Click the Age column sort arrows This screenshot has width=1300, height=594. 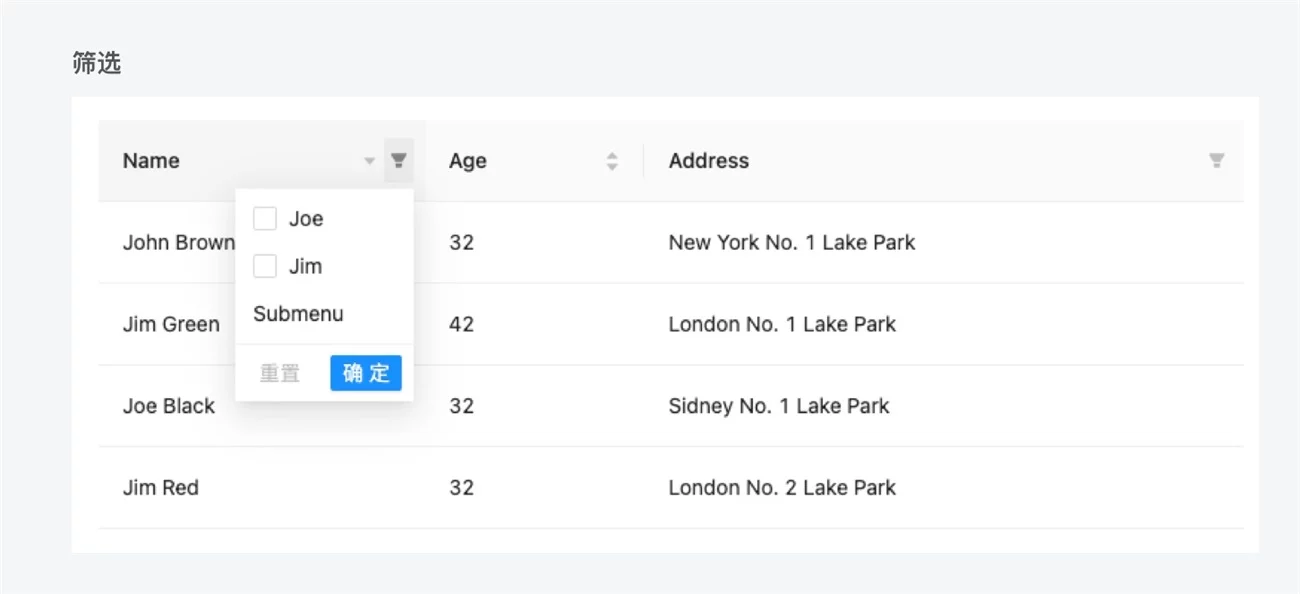tap(612, 161)
